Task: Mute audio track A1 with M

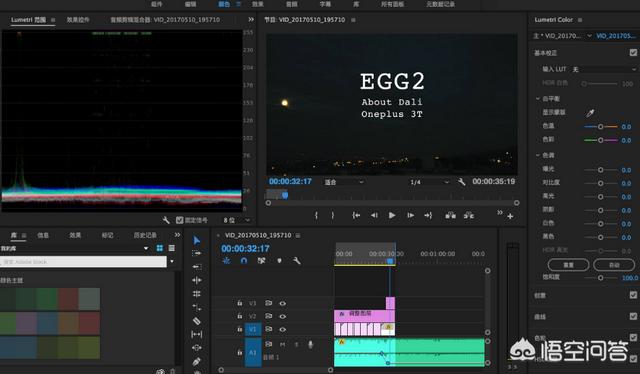Action: 282,345
